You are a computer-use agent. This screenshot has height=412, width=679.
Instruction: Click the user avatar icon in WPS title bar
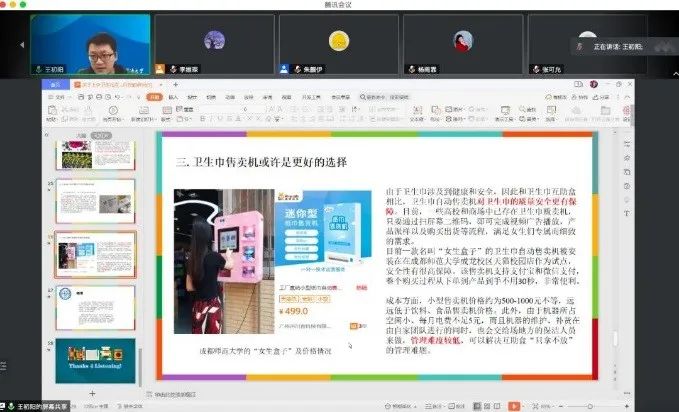point(594,84)
